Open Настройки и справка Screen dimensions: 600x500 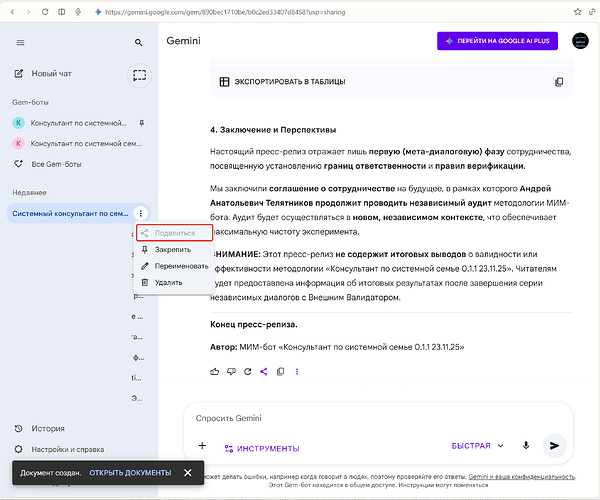59,449
